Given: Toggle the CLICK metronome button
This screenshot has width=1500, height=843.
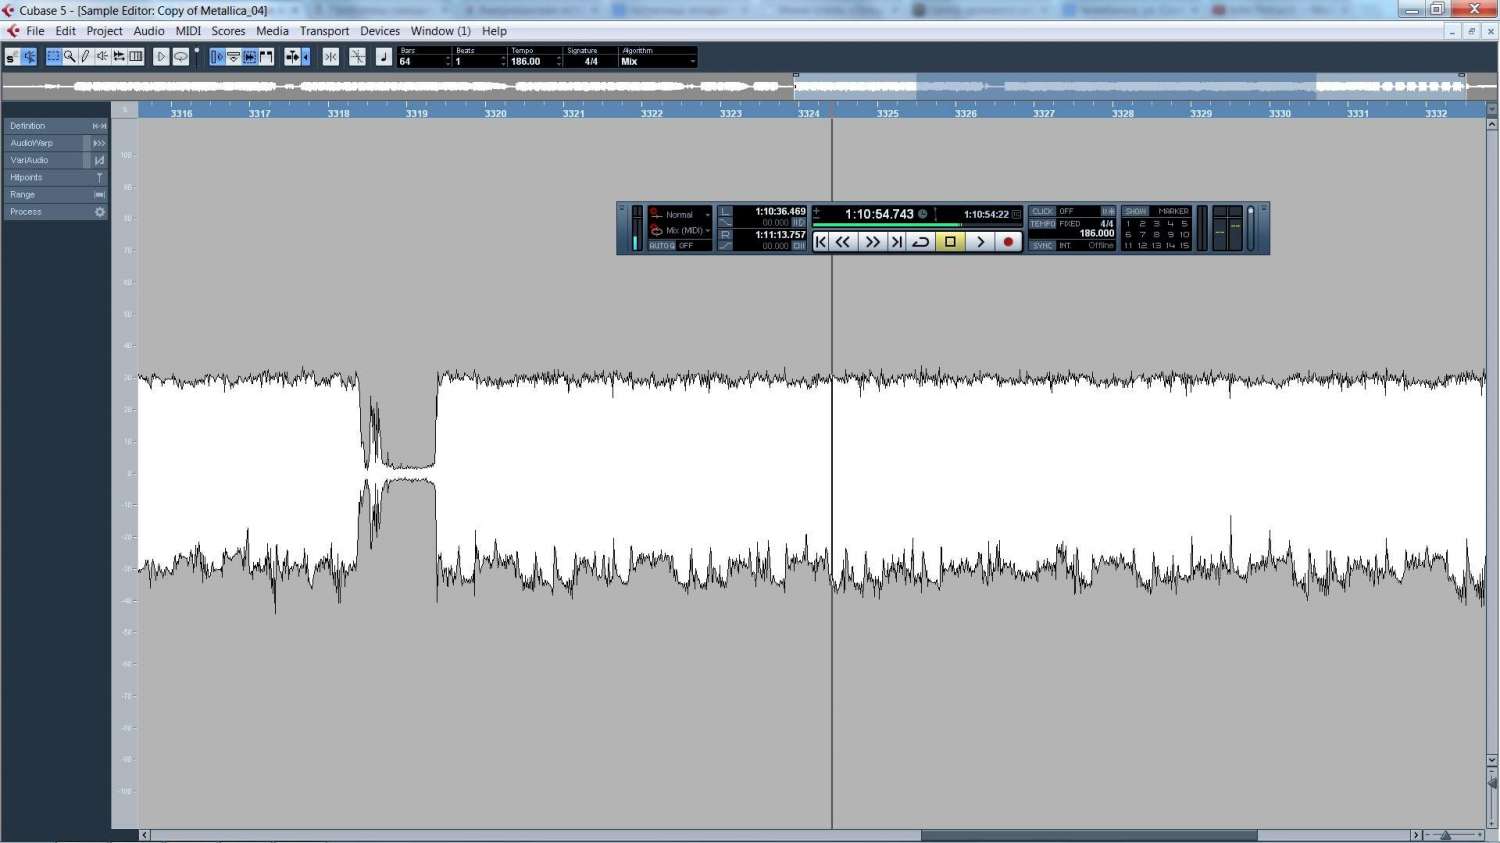Looking at the screenshot, I should tap(1043, 212).
